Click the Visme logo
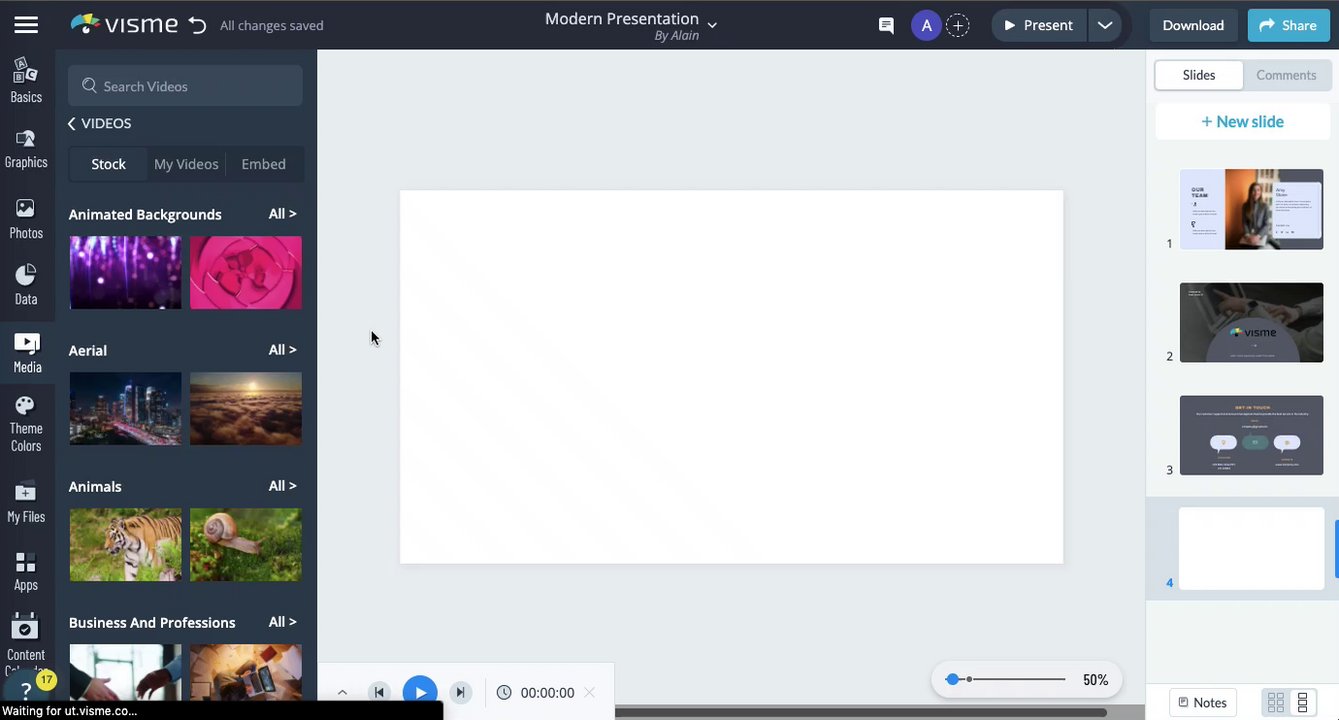 125,24
